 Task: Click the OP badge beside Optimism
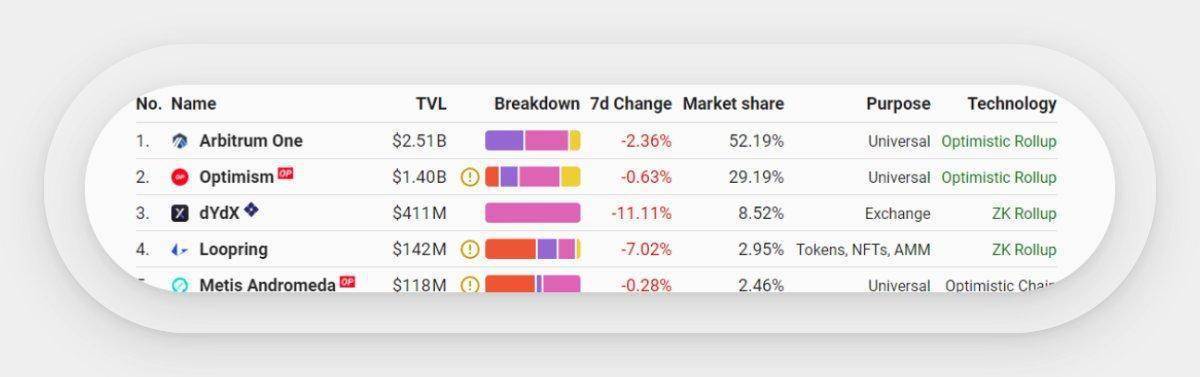[285, 173]
